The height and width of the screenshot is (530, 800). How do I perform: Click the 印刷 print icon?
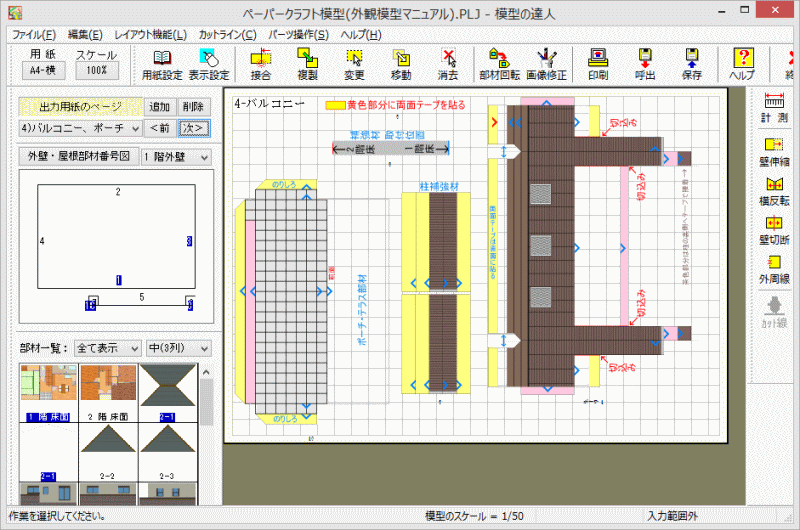598,64
